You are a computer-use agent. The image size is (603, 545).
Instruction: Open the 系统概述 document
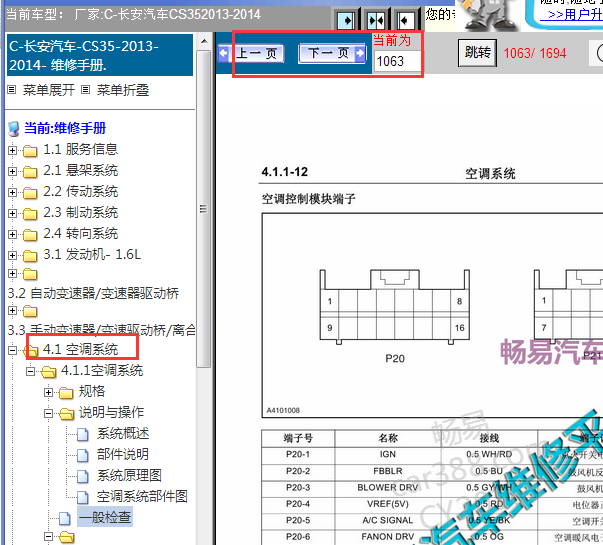click(x=123, y=433)
